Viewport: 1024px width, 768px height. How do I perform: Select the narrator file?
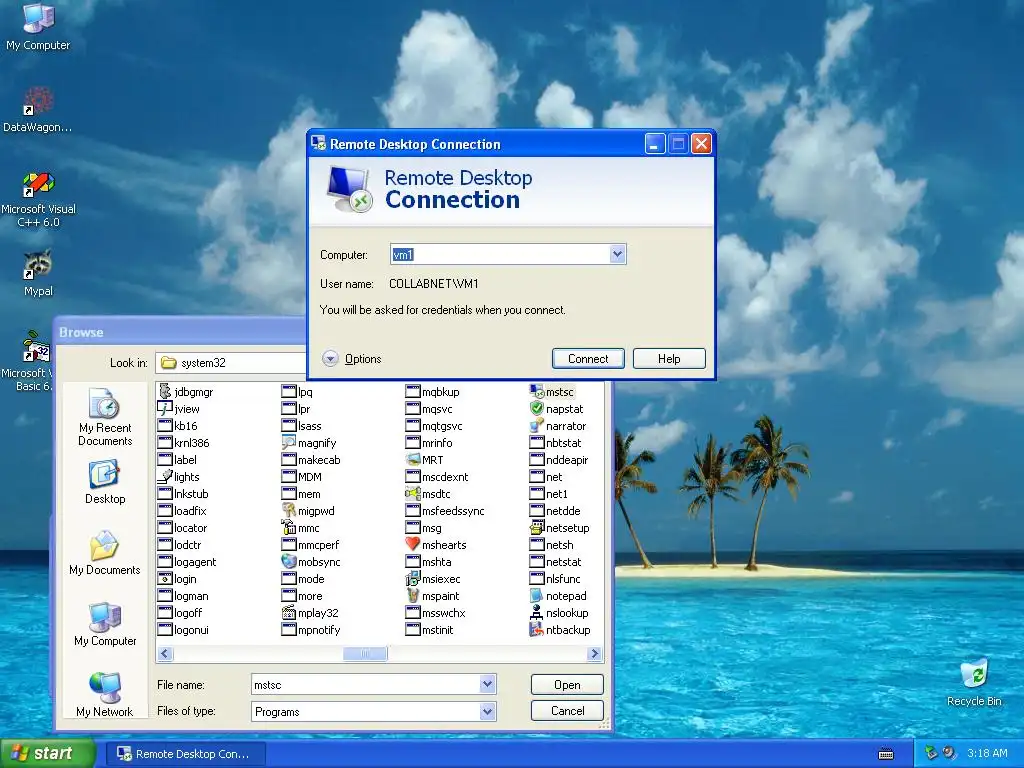558,426
